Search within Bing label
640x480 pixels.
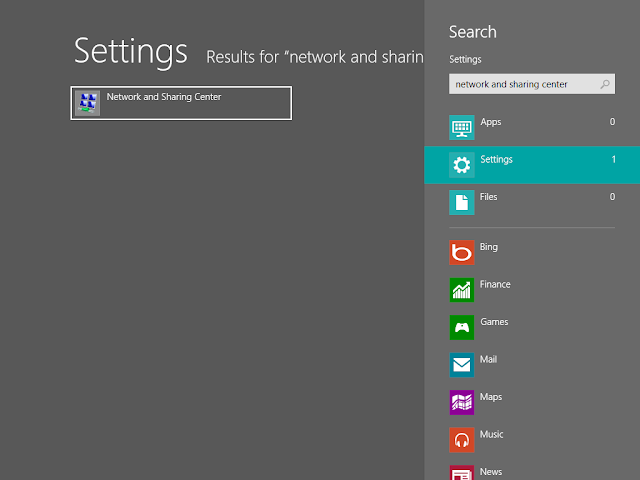tap(489, 247)
